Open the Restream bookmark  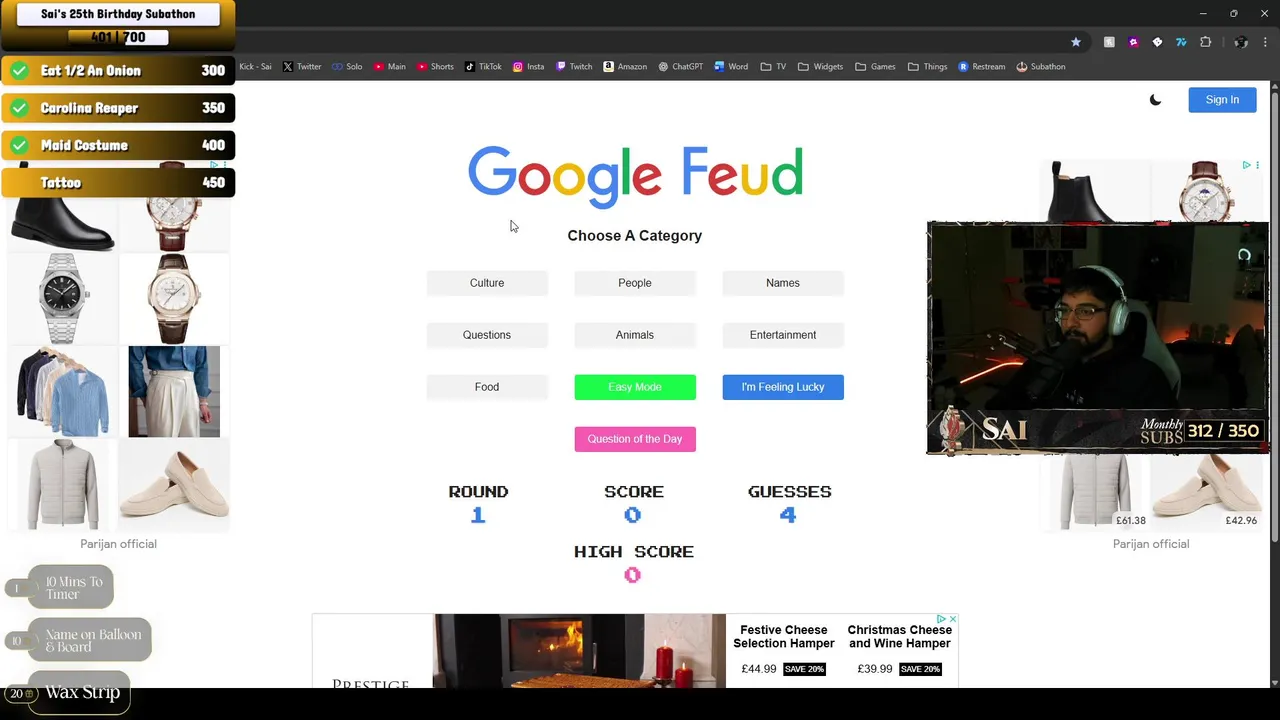coord(982,67)
